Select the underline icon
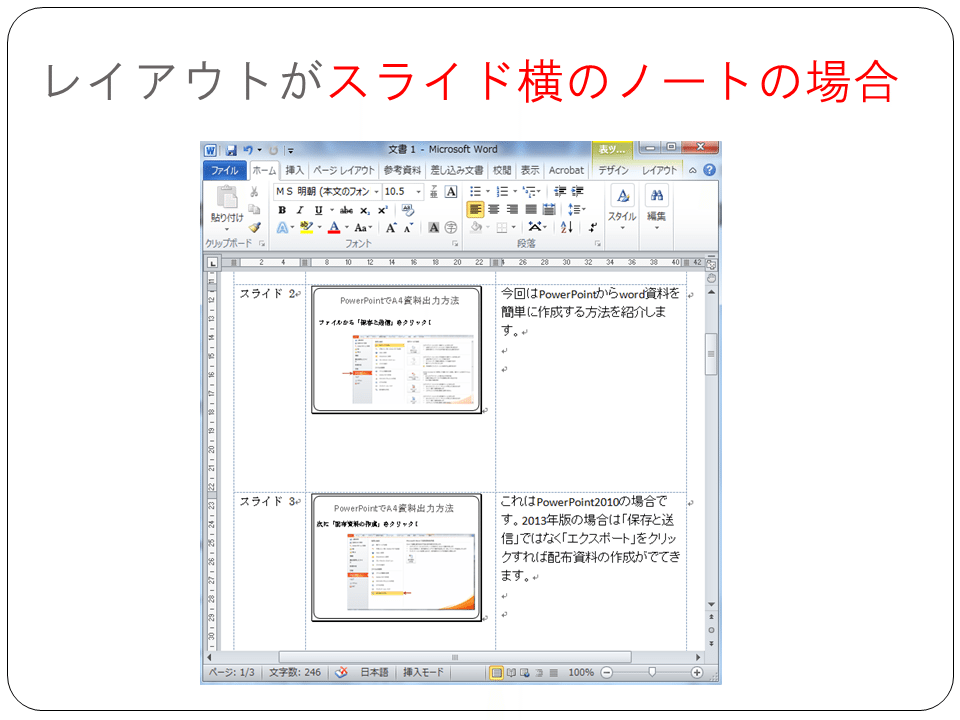This screenshot has width=960, height=720. click(318, 210)
